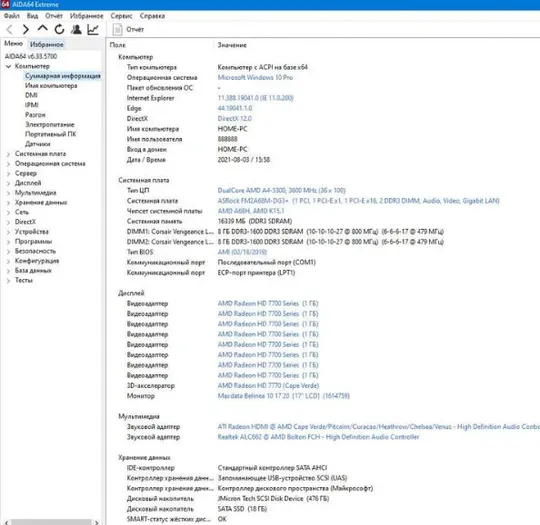Click the sidebar horizontal scrollbar track
The width and height of the screenshot is (540, 525).
(x=51, y=522)
